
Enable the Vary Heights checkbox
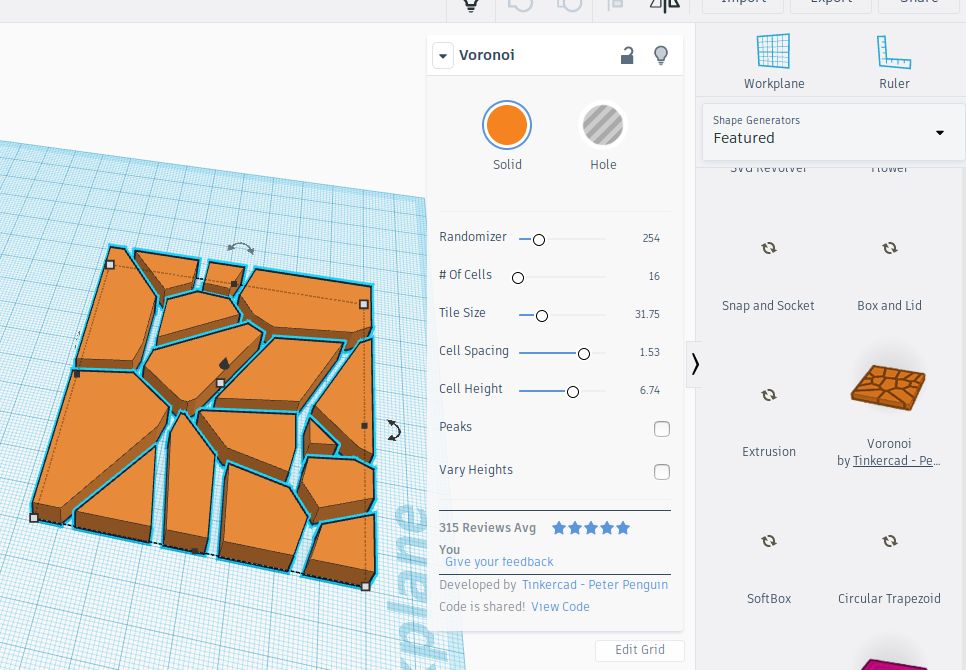[x=662, y=472]
